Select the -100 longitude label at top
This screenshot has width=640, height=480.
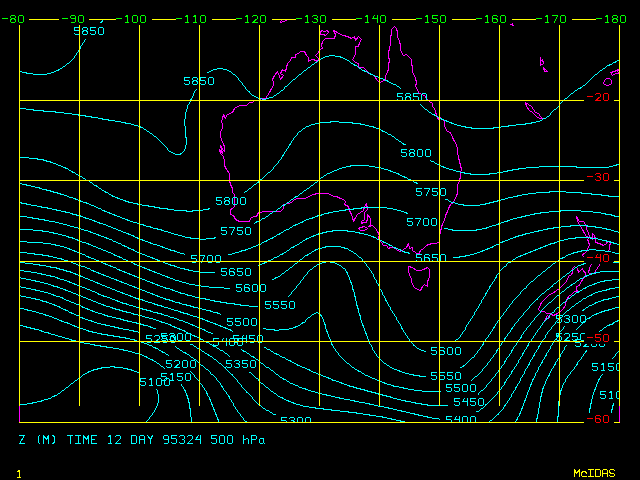(134, 19)
